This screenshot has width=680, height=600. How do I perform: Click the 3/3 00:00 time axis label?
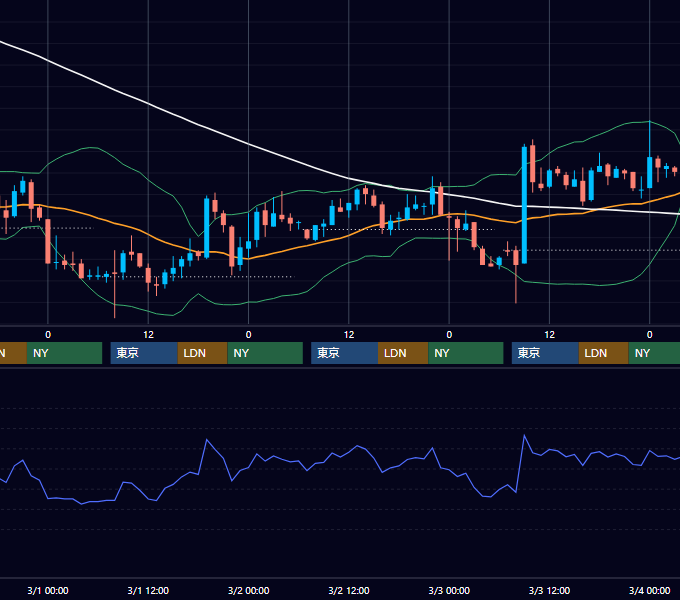point(449,590)
